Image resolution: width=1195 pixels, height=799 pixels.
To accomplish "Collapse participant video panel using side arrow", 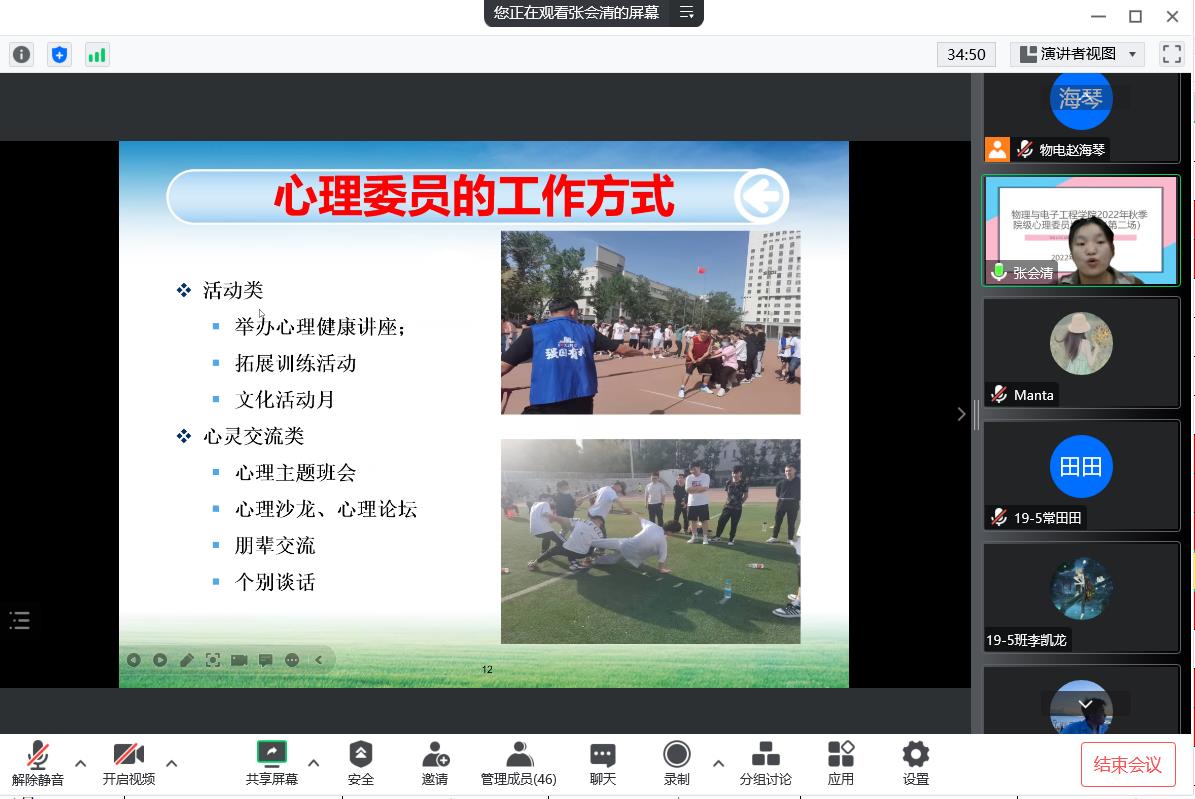I will click(x=961, y=413).
